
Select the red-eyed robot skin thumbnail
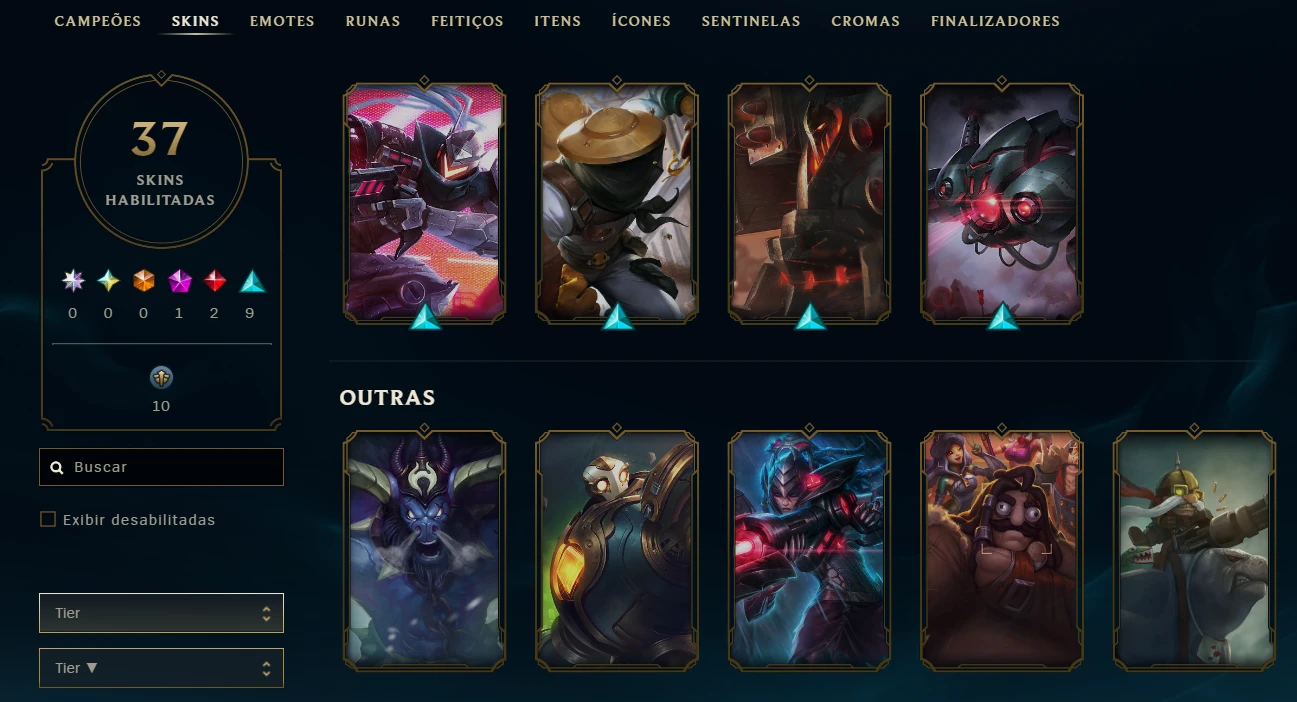[x=1002, y=203]
